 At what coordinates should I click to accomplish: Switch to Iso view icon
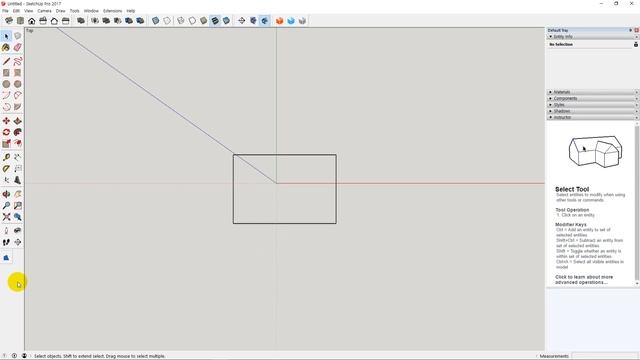9,21
